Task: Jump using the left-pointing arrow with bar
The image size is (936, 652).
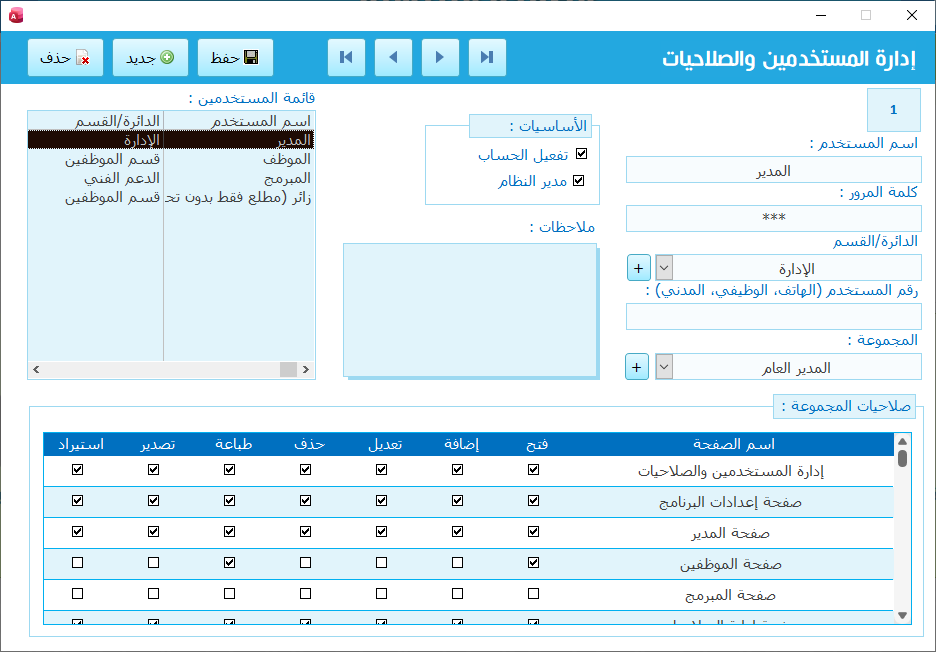Action: pyautogui.click(x=346, y=58)
